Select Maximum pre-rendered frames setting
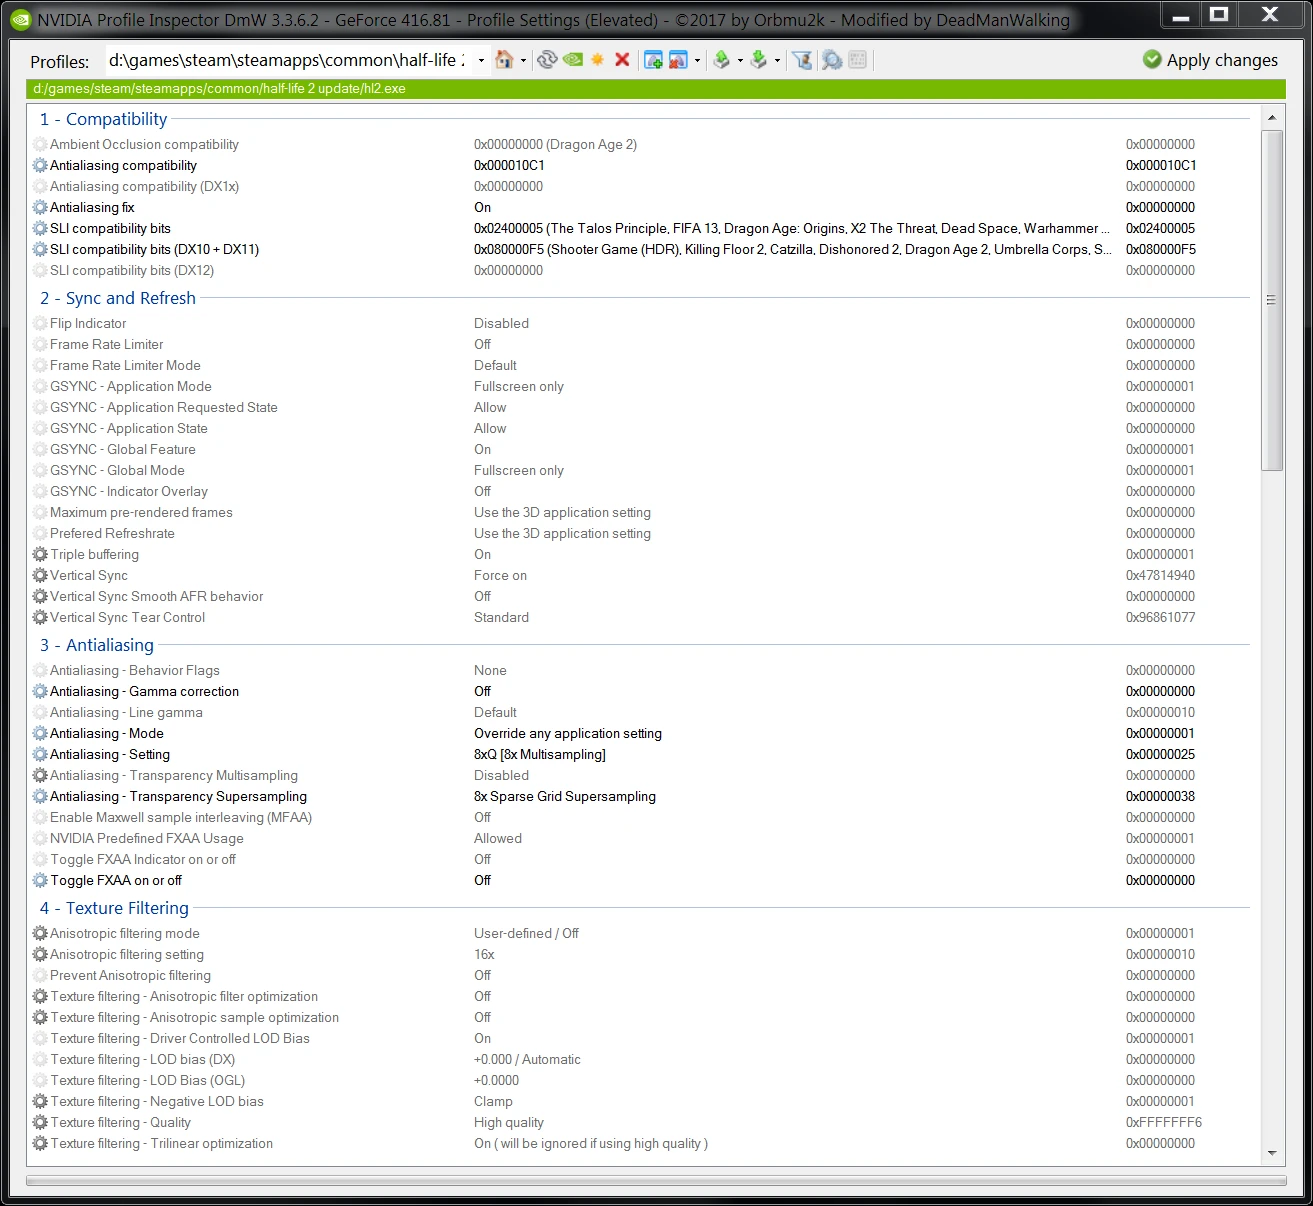The width and height of the screenshot is (1313, 1206). pos(141,512)
